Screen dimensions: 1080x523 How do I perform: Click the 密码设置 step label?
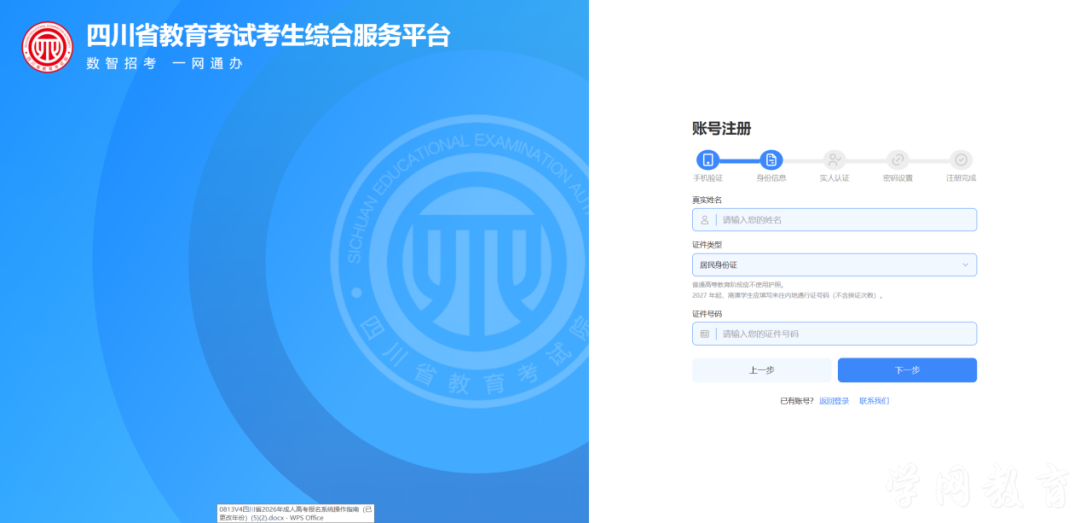(x=897, y=178)
